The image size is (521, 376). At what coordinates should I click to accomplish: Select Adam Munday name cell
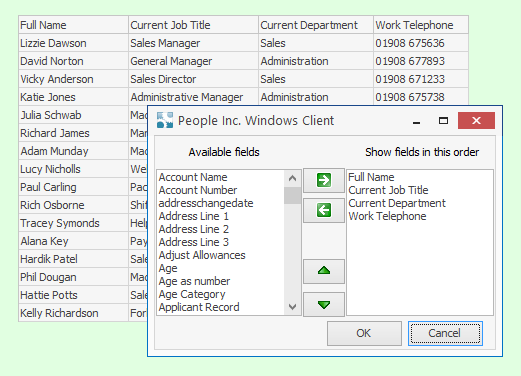[x=73, y=151]
